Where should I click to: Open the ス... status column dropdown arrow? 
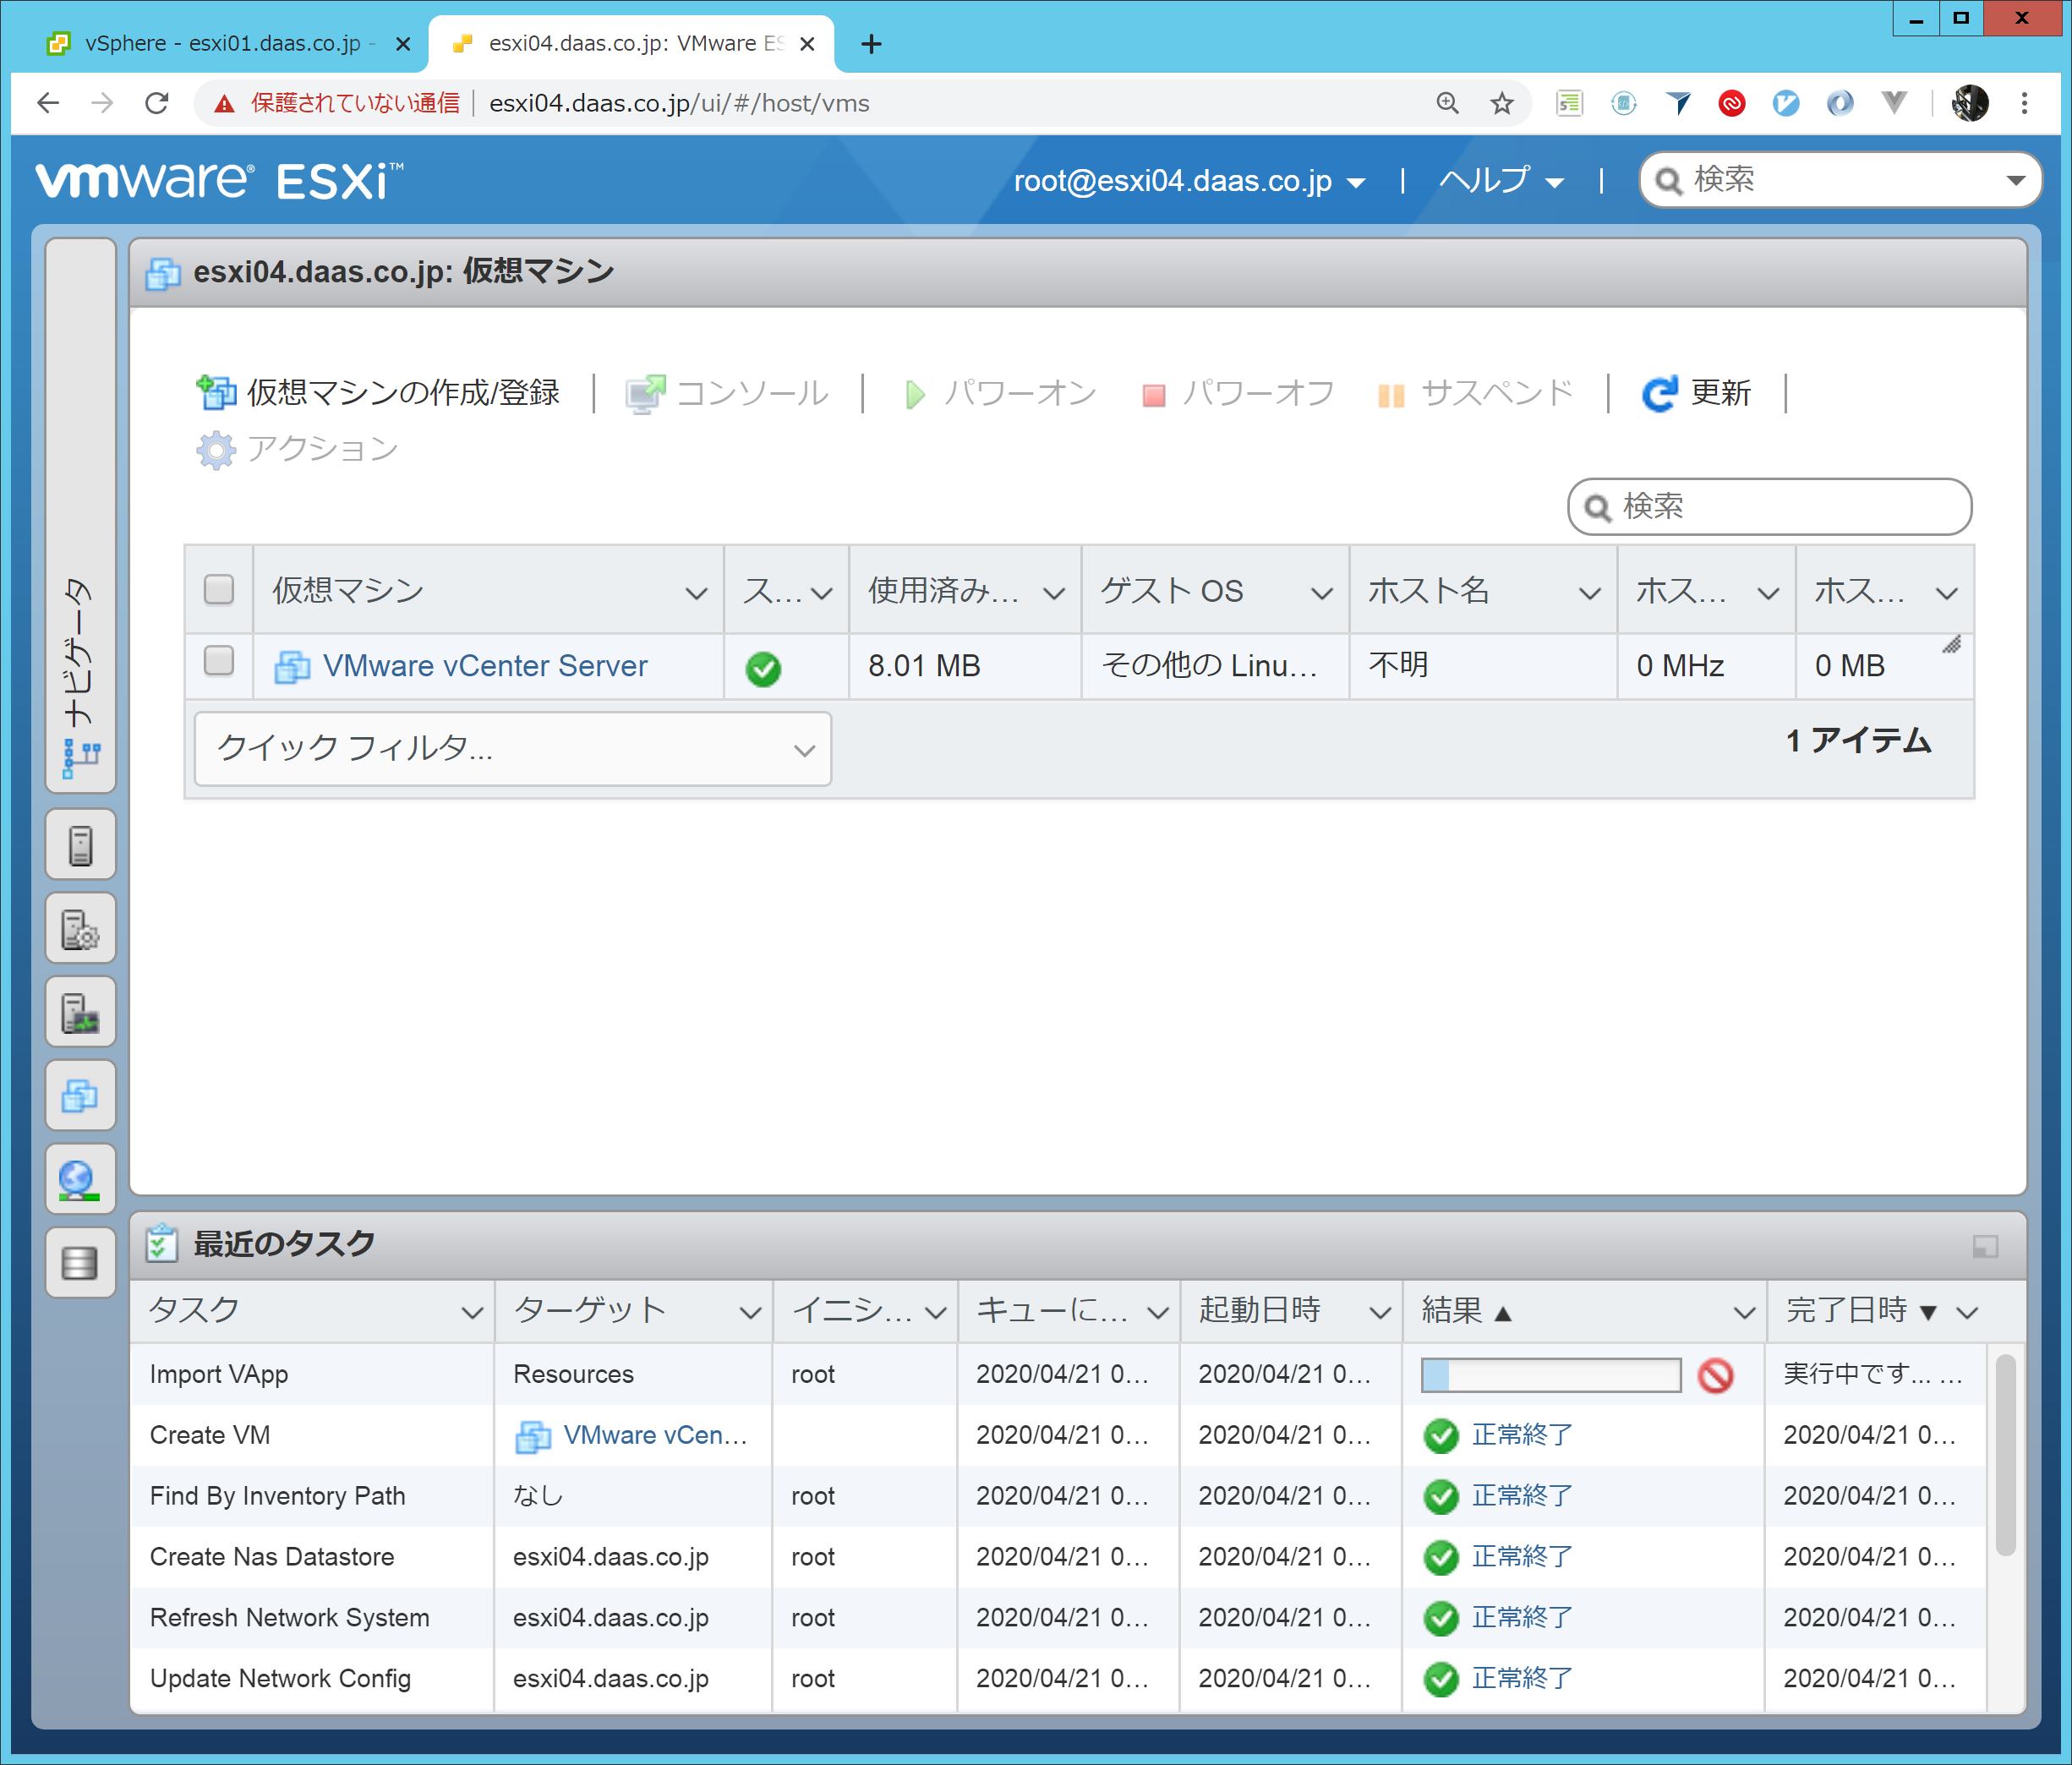point(822,593)
